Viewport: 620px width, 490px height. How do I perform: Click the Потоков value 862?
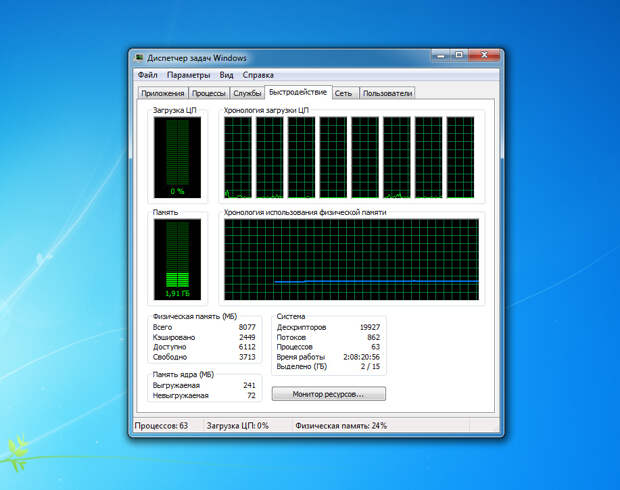coord(373,337)
